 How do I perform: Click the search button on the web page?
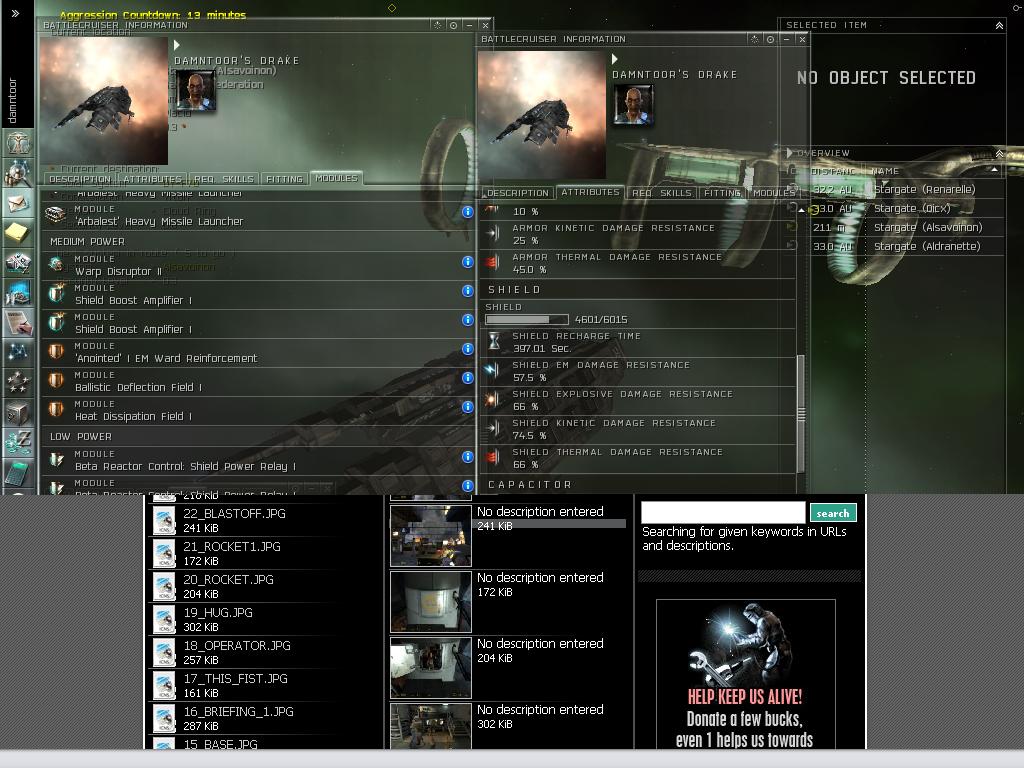point(833,513)
